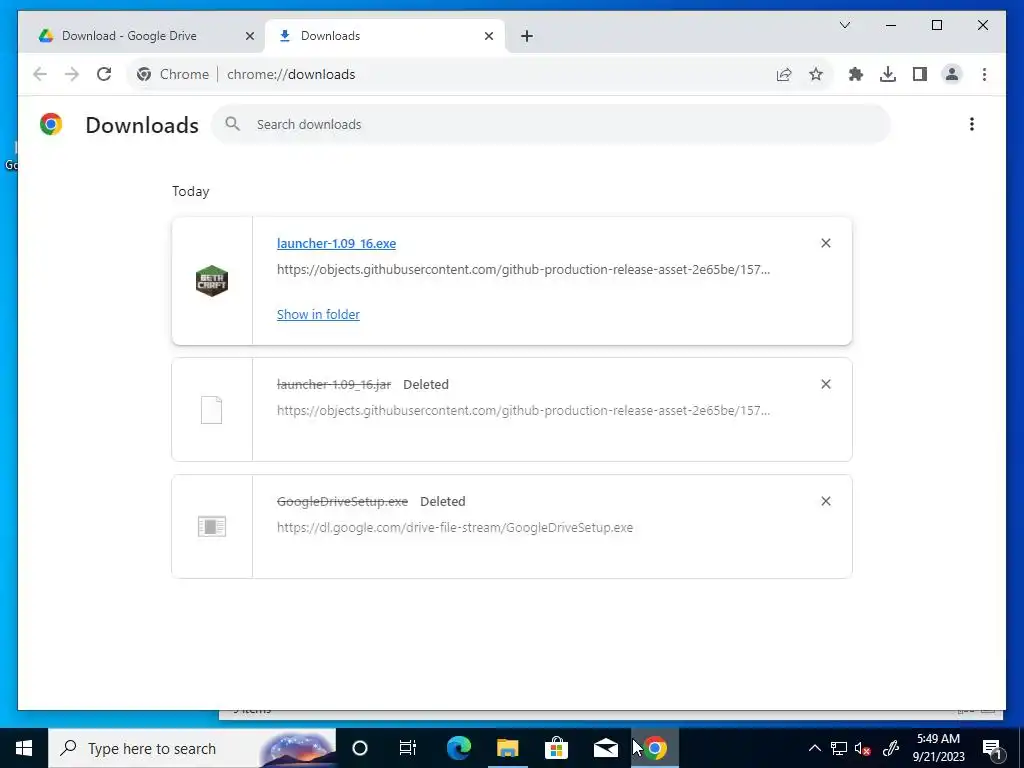Close the Downloads tab
1024x768 pixels.
(488, 36)
